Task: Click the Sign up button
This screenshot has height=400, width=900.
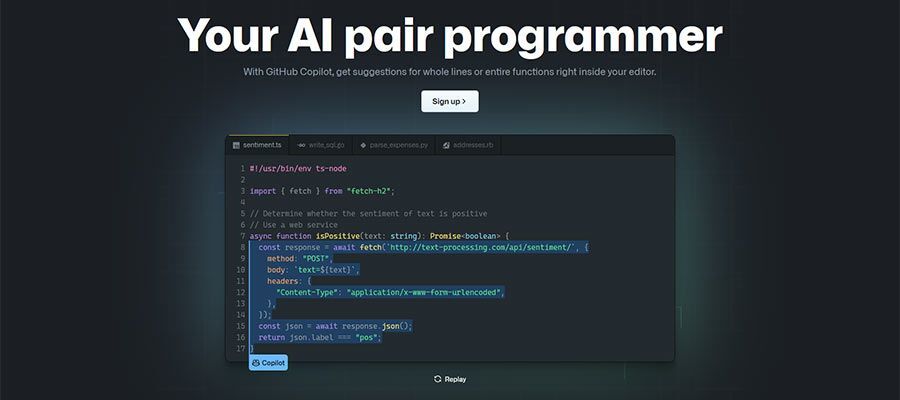Action: click(x=449, y=101)
